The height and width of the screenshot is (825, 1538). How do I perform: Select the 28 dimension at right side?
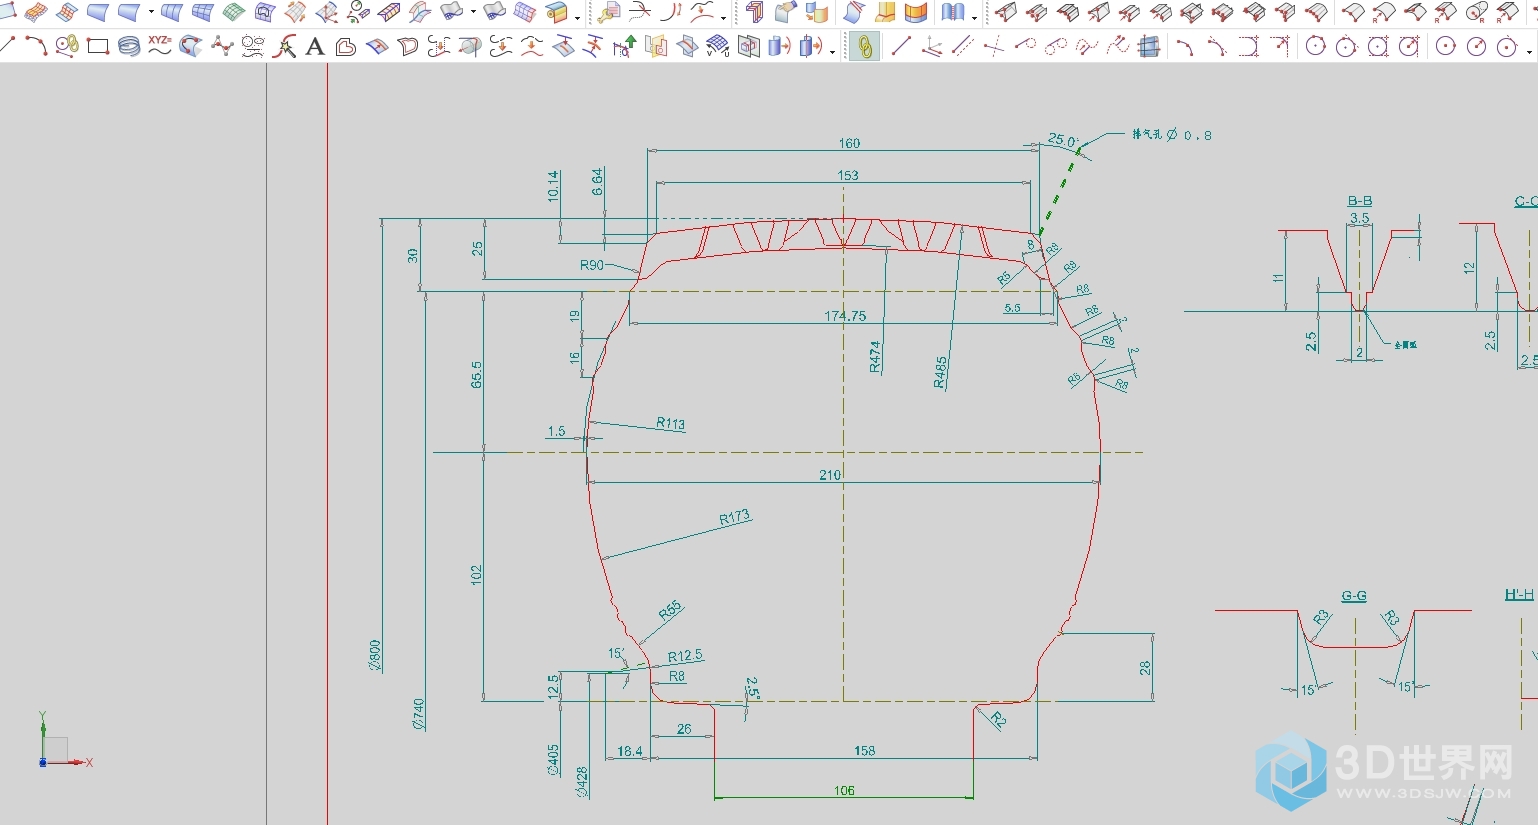1145,667
